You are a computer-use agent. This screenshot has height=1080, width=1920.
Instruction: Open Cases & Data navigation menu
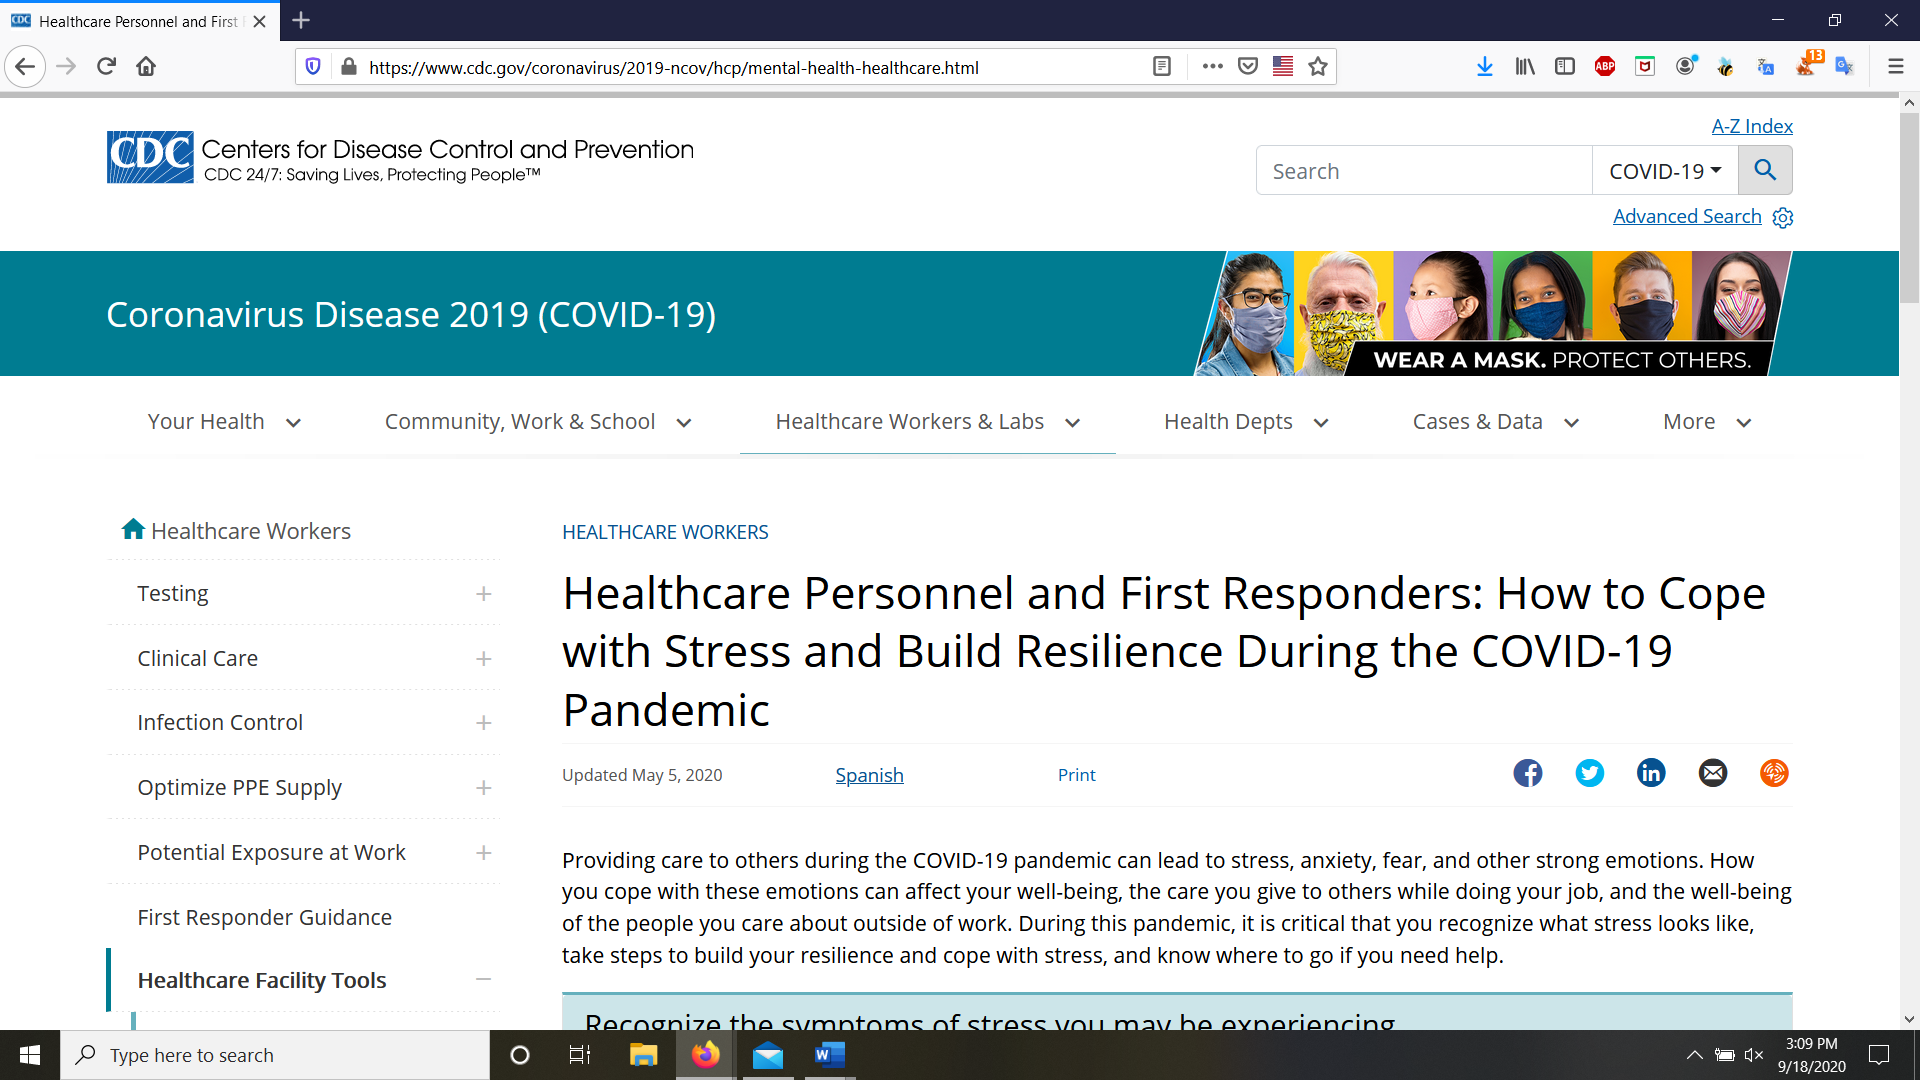point(1495,422)
